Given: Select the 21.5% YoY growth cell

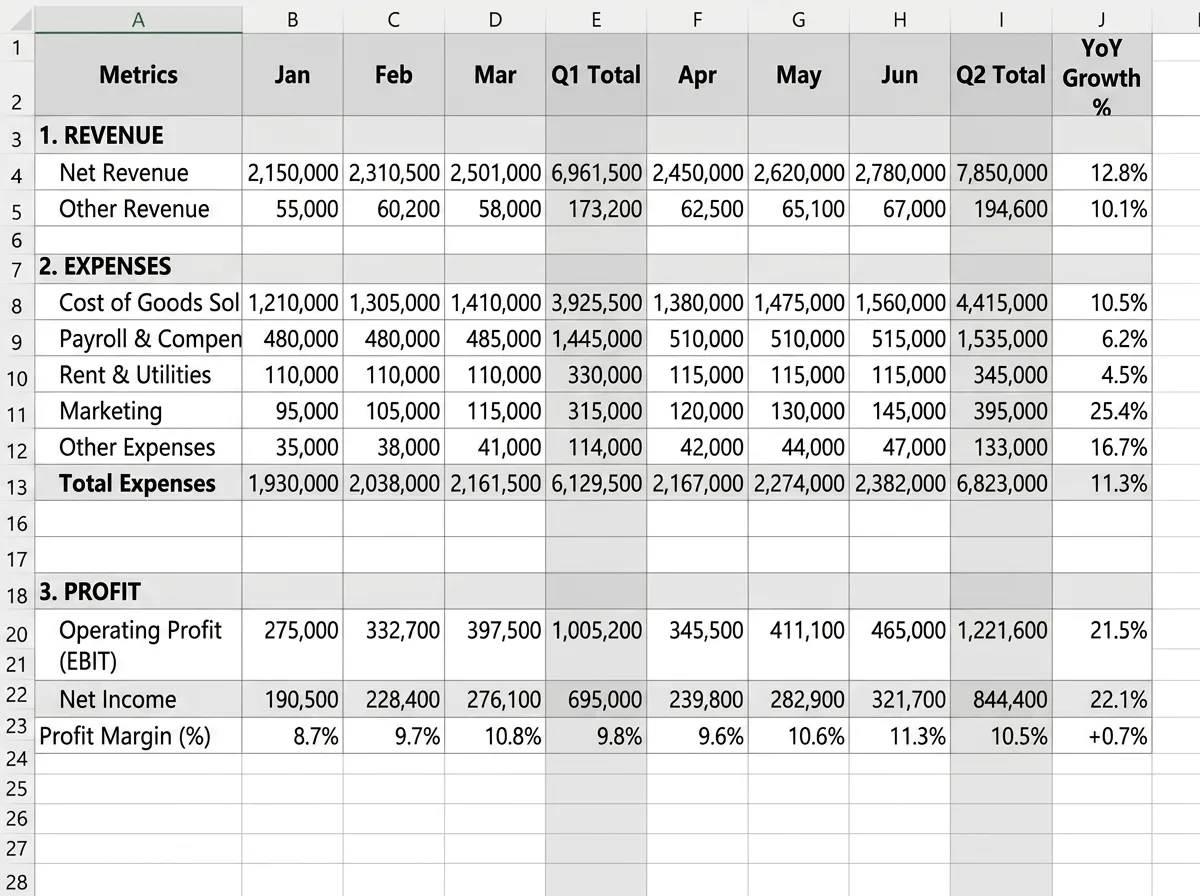Looking at the screenshot, I should point(1102,645).
